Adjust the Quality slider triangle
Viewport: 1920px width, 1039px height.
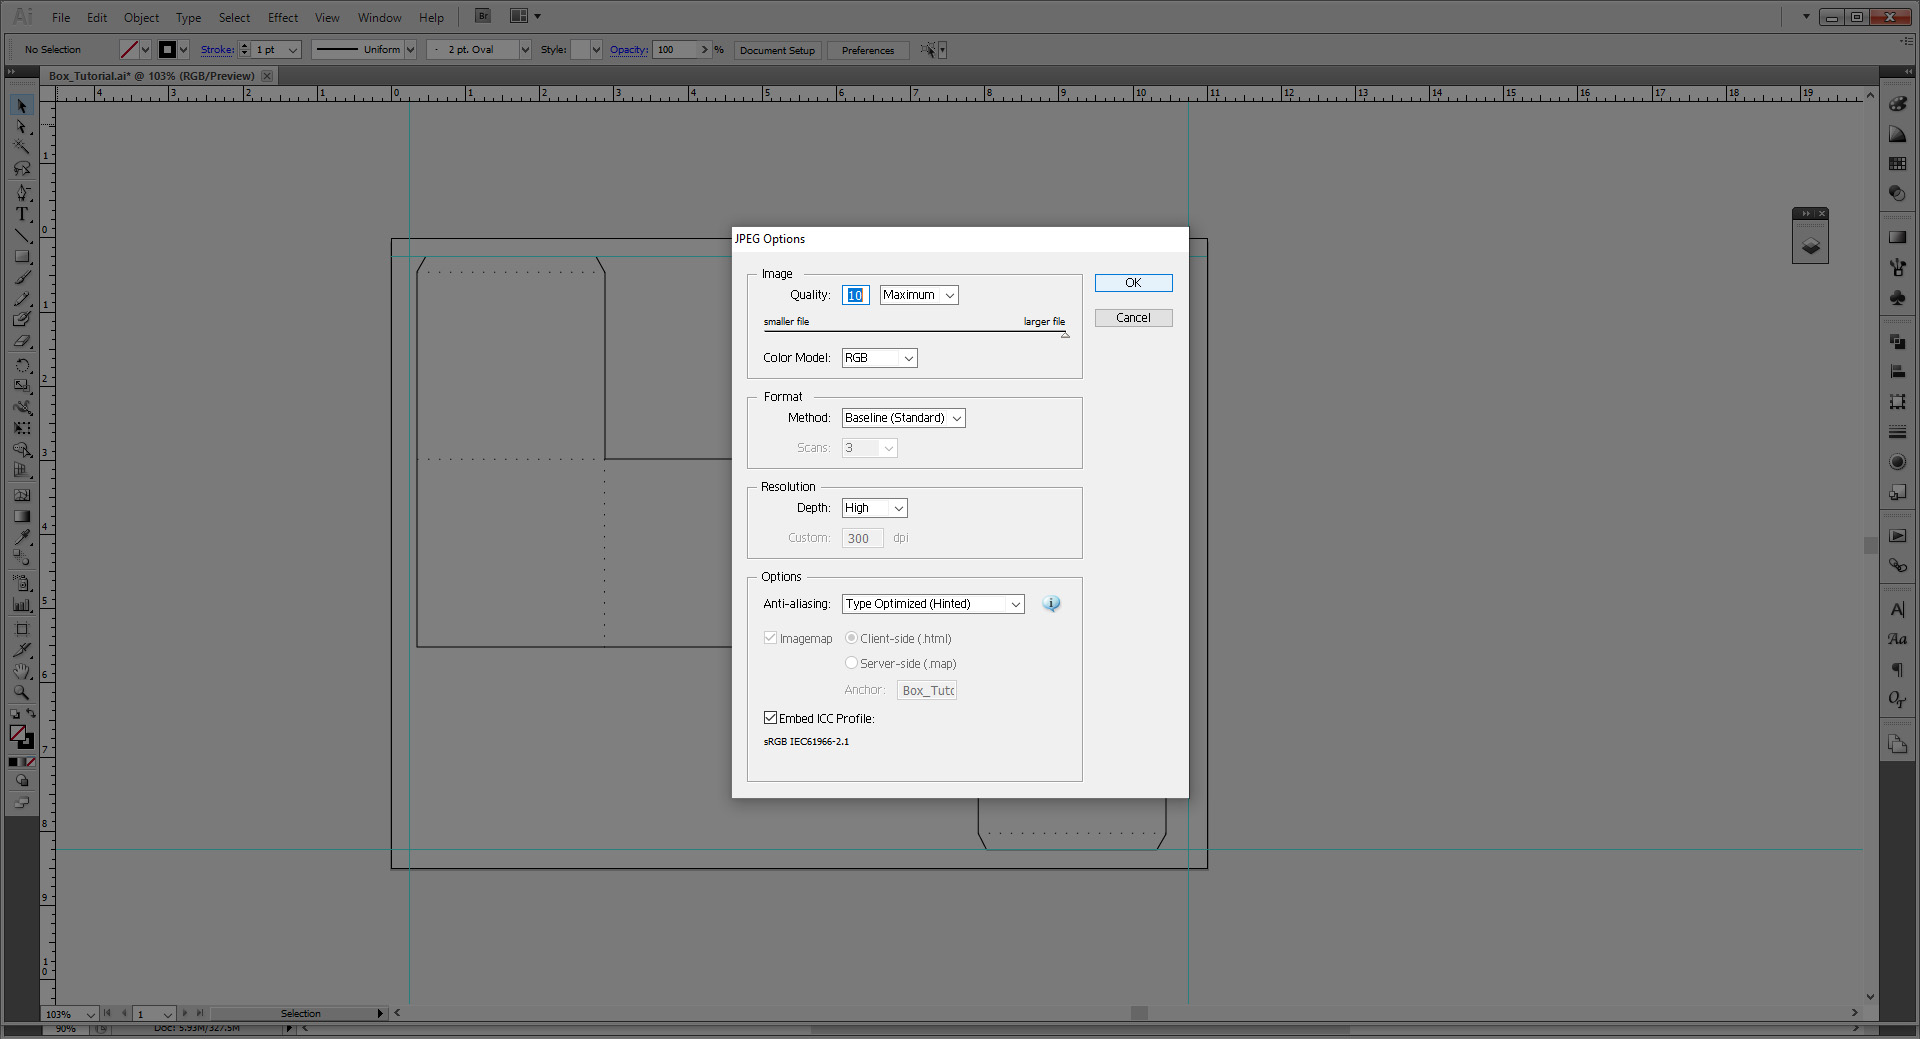coord(1064,334)
